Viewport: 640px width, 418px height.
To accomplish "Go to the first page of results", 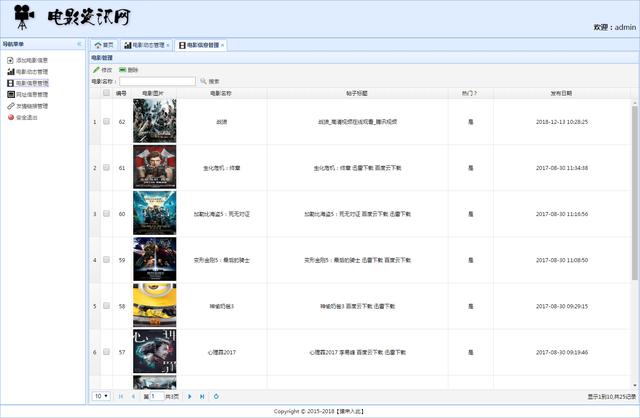I will point(121,396).
